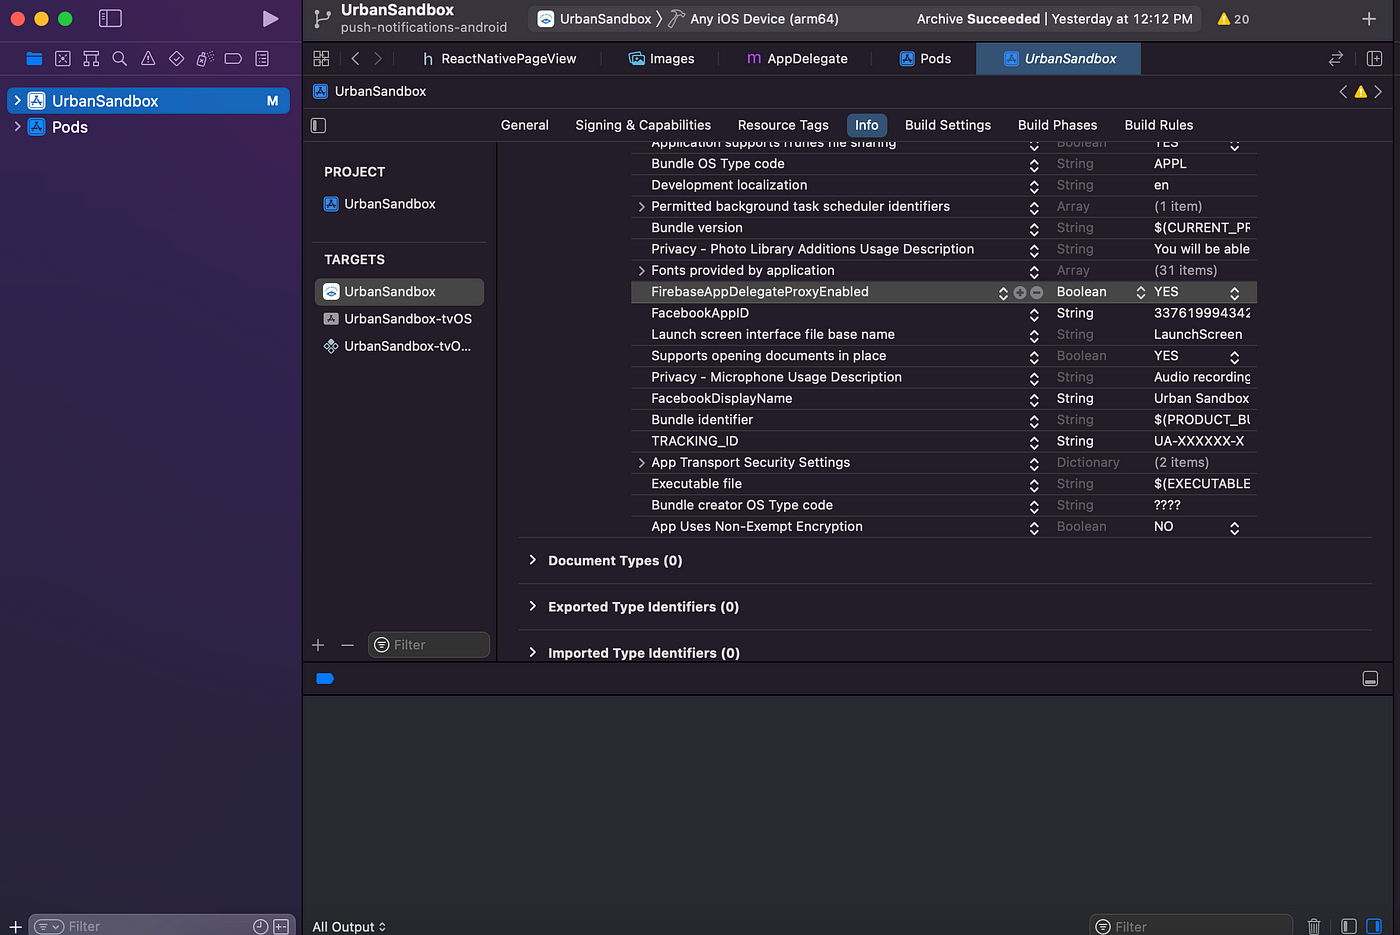The width and height of the screenshot is (1400, 935).
Task: Open the related items grid icon
Action: [321, 59]
